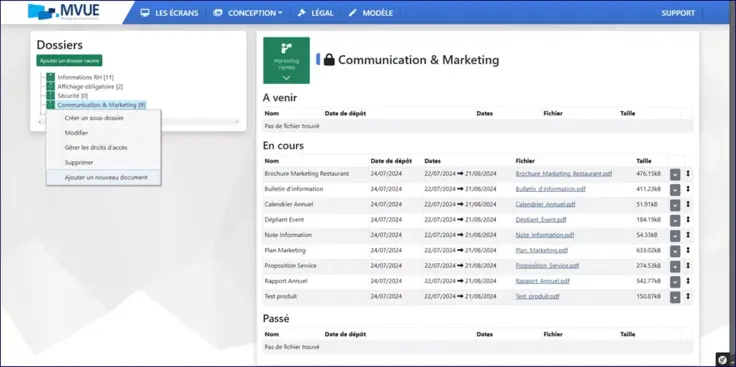Open actions dropdown for Note Information

click(675, 236)
